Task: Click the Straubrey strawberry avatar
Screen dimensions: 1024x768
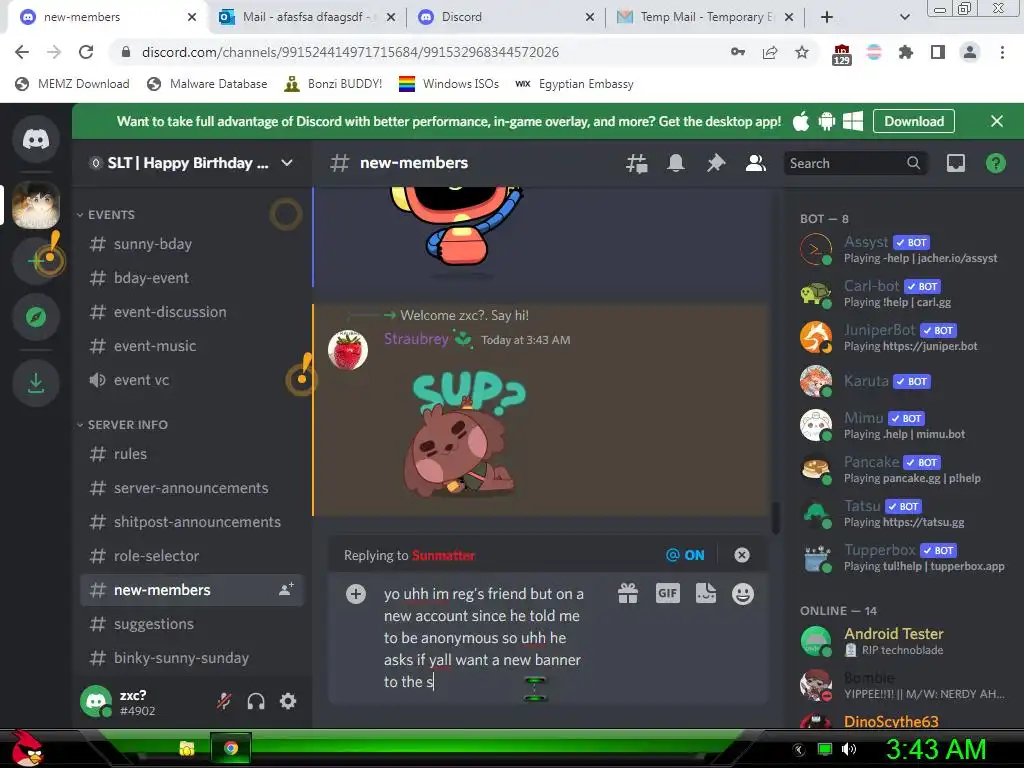Action: (347, 350)
